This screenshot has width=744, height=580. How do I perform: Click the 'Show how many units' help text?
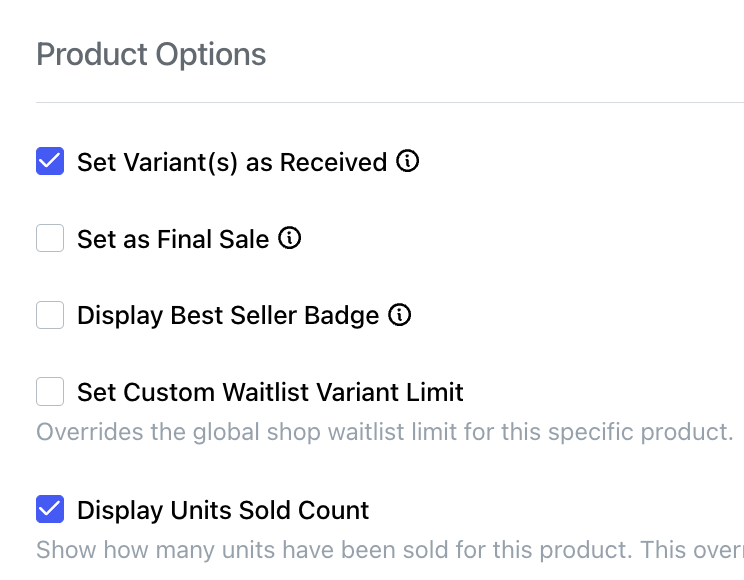coord(390,550)
